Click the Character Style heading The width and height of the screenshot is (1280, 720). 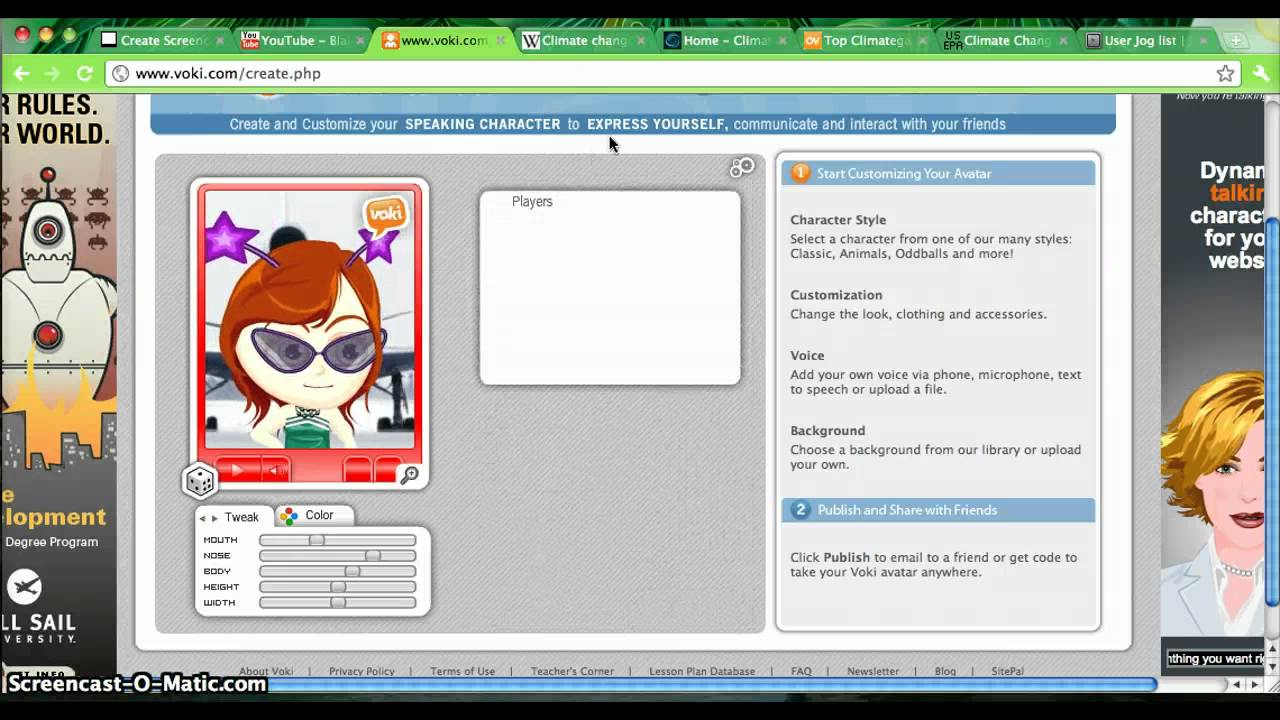tap(838, 220)
